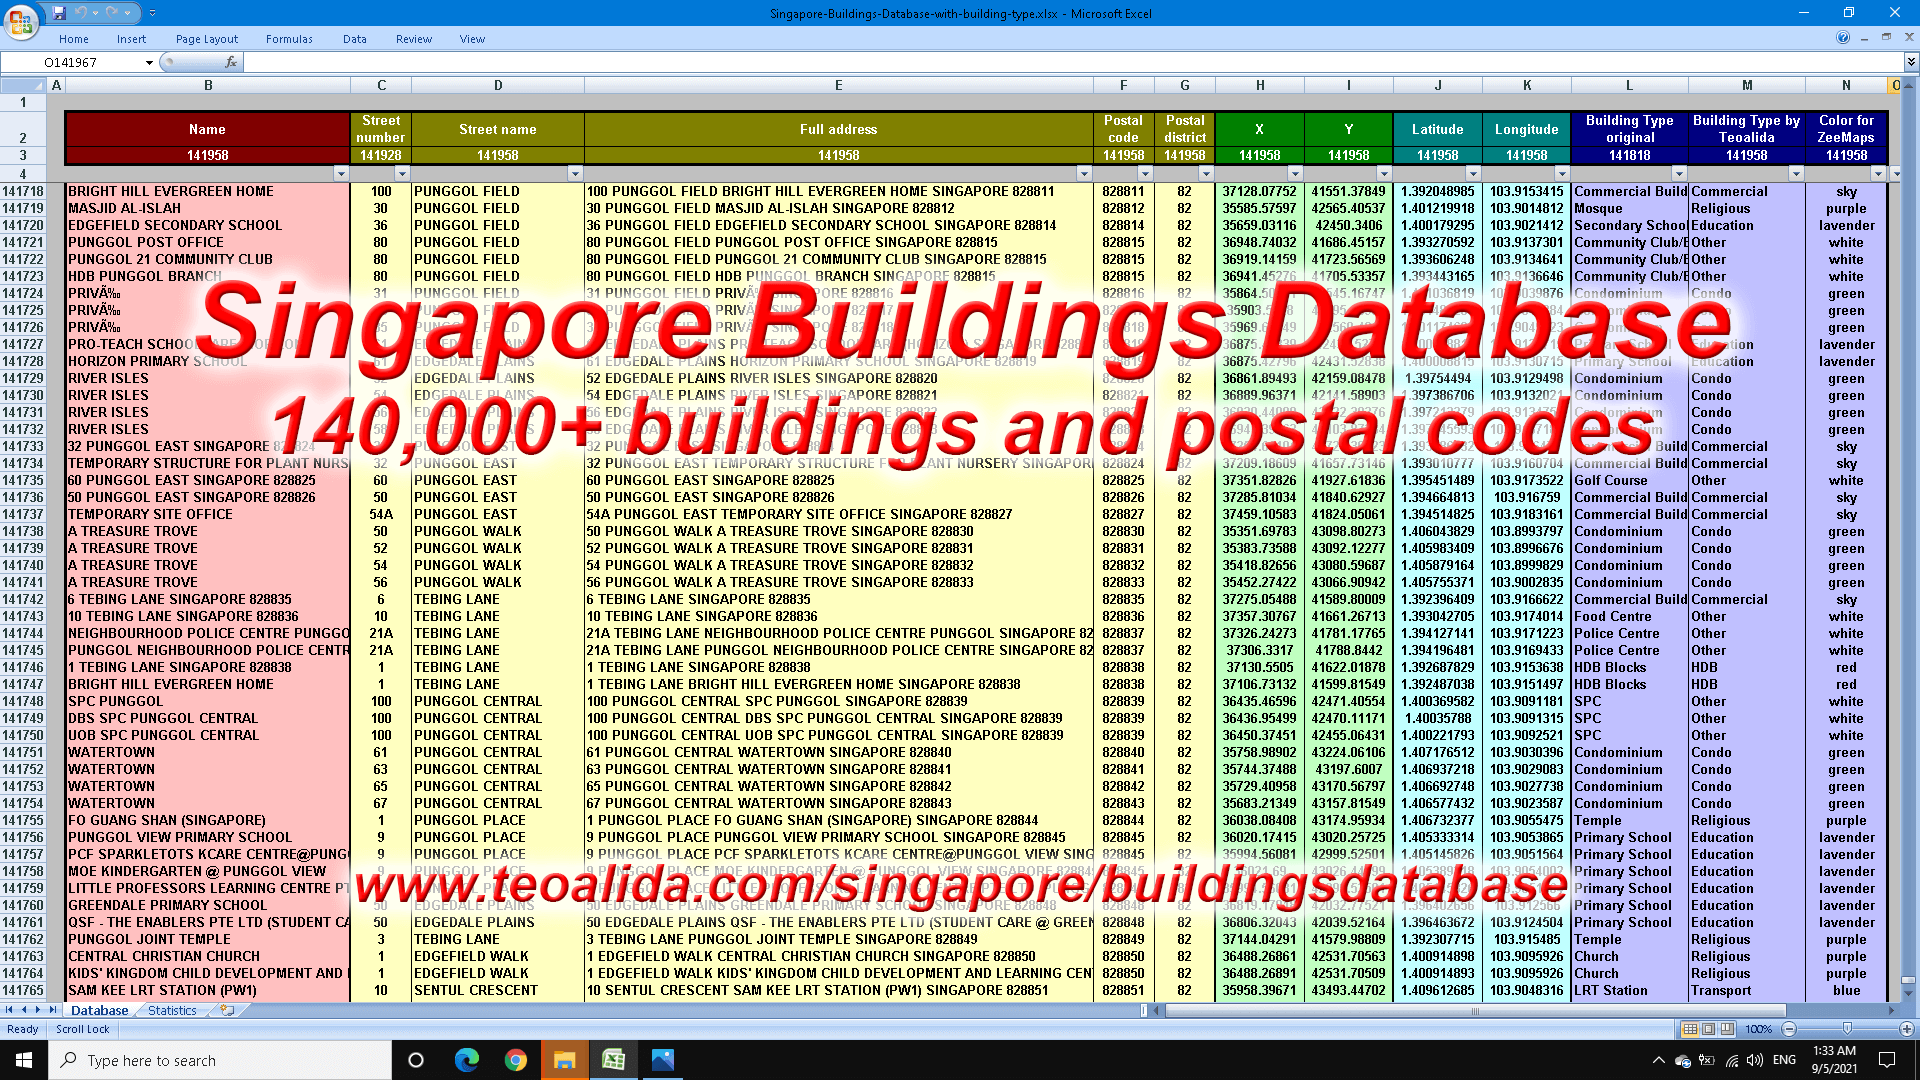Click the Undo icon
Screen dimensions: 1920x1080
pyautogui.click(x=80, y=12)
